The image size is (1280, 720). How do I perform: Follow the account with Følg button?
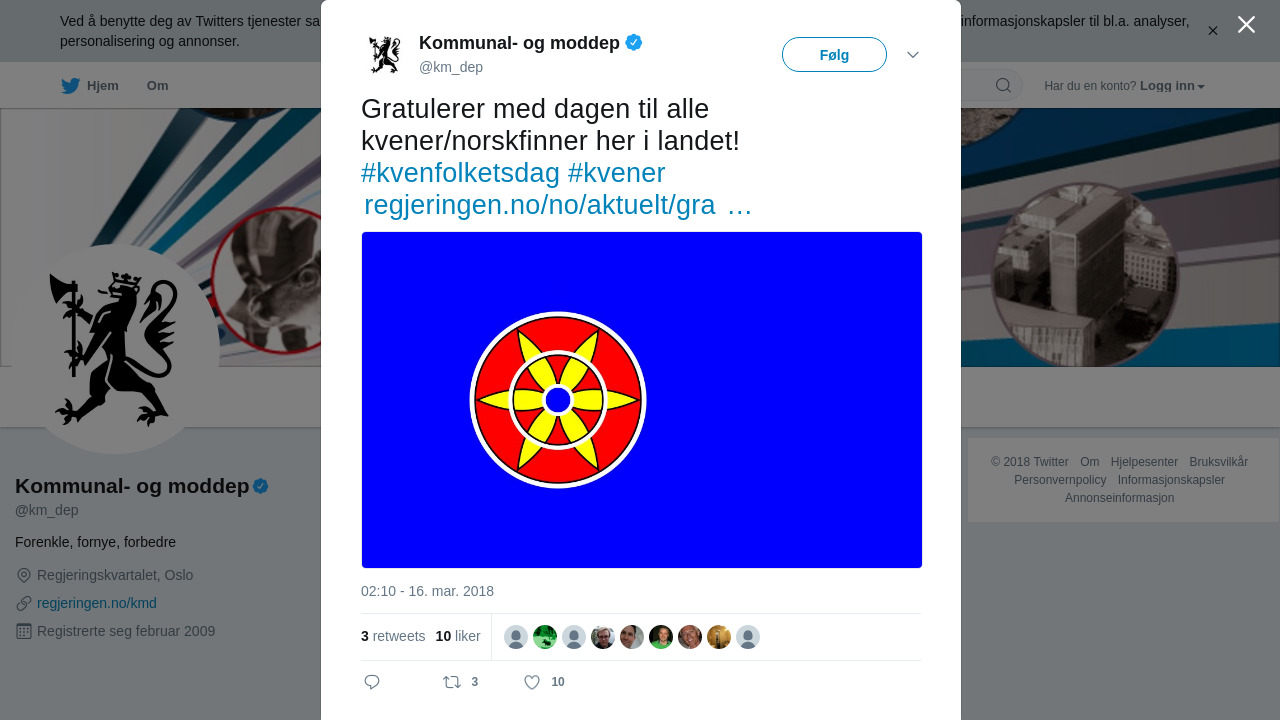pos(834,55)
